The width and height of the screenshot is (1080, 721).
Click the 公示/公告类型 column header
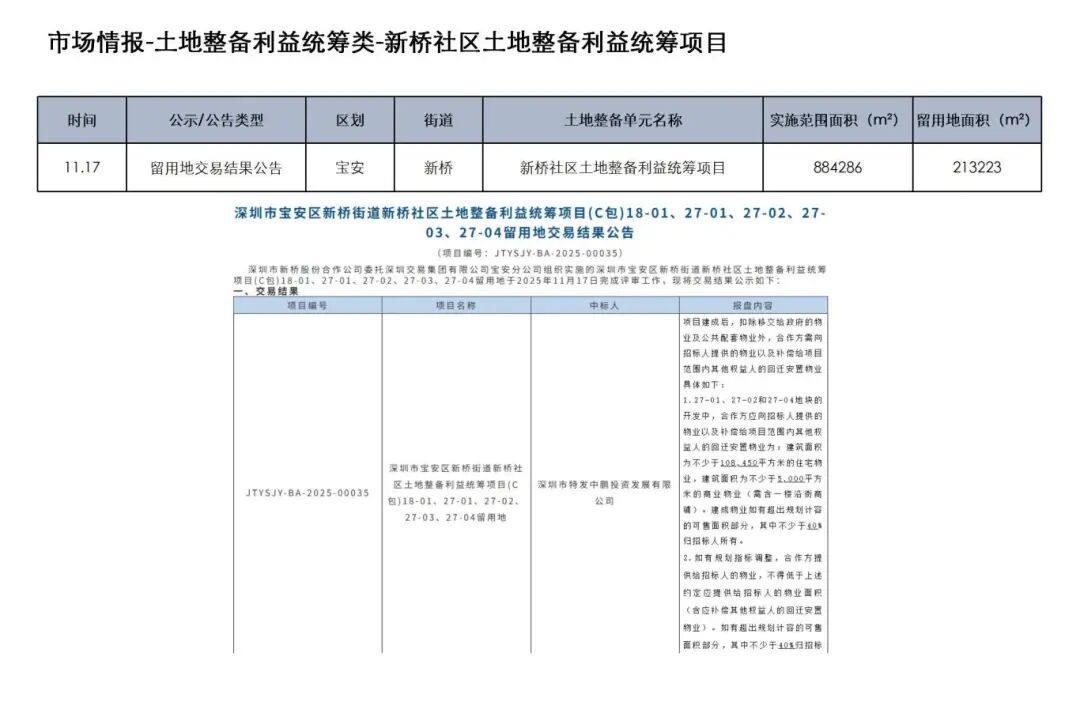tap(216, 120)
